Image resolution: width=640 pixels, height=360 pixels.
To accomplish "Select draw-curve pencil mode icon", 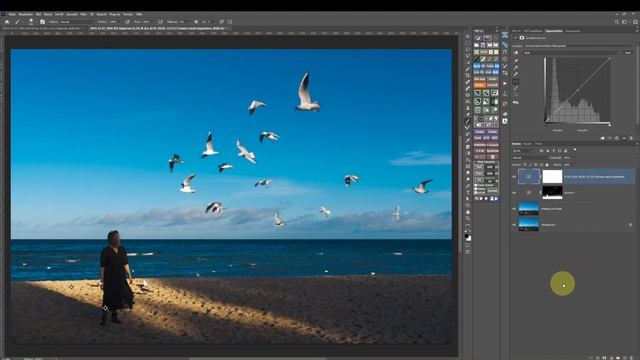I will pyautogui.click(x=516, y=88).
